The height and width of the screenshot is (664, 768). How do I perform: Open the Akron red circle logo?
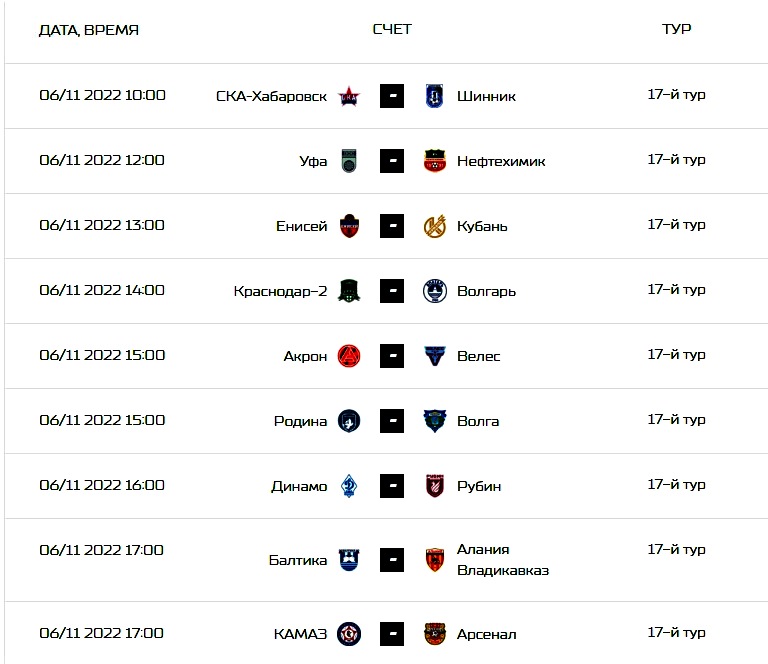point(349,356)
